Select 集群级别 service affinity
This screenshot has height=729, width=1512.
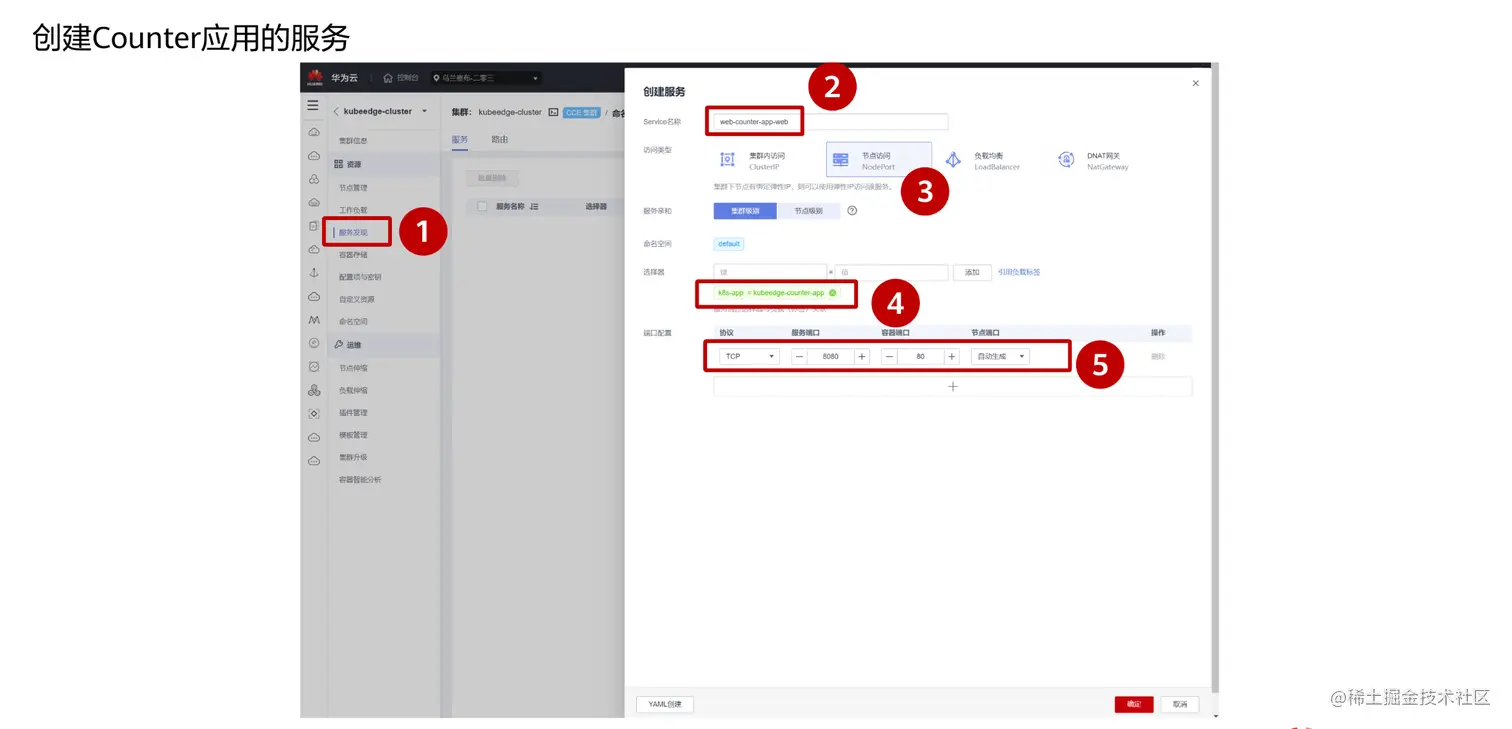[745, 211]
